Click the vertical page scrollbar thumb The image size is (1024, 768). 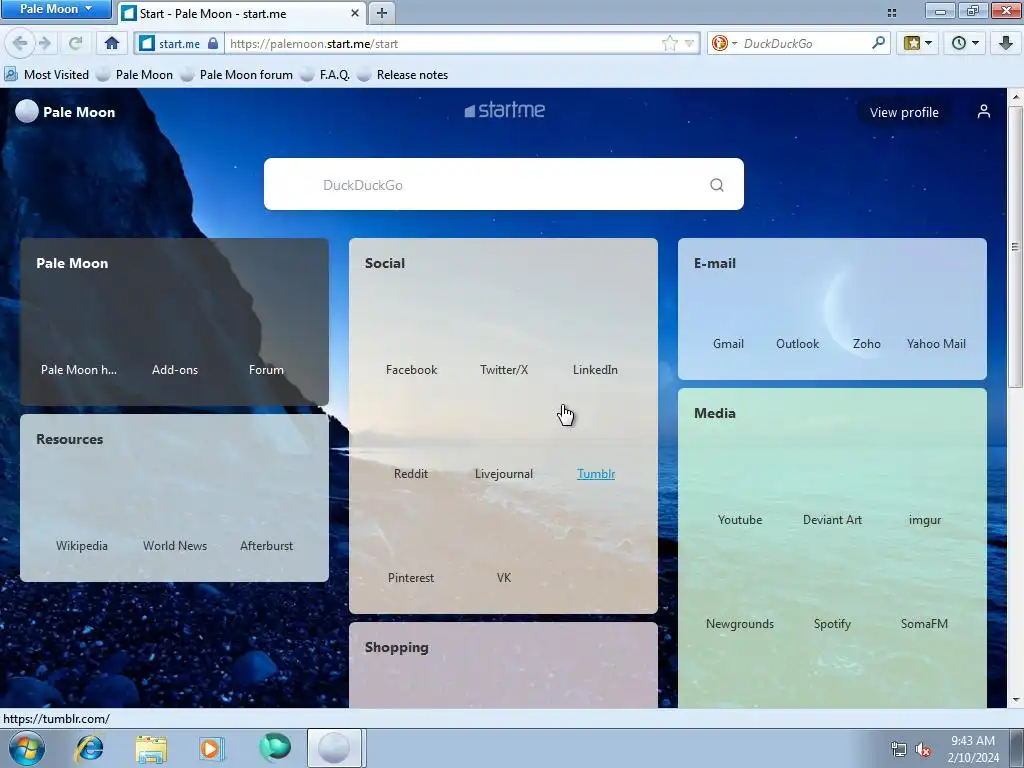pyautogui.click(x=1015, y=246)
